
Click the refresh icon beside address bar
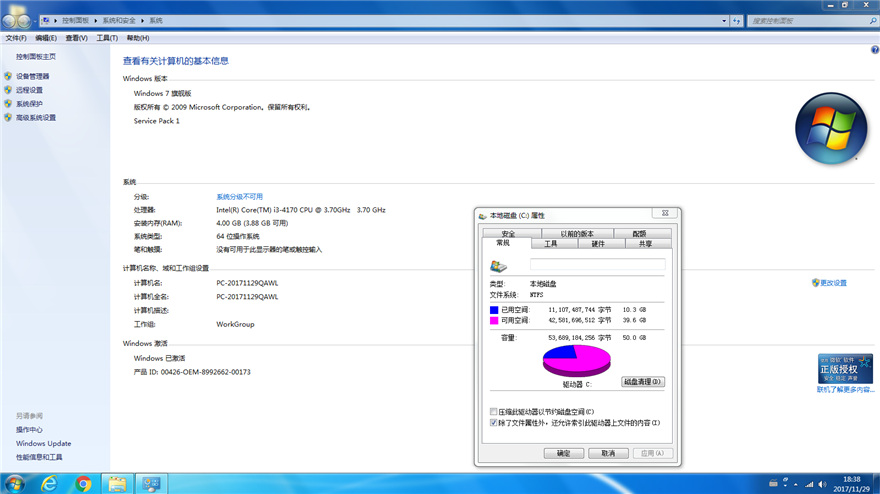(737, 21)
